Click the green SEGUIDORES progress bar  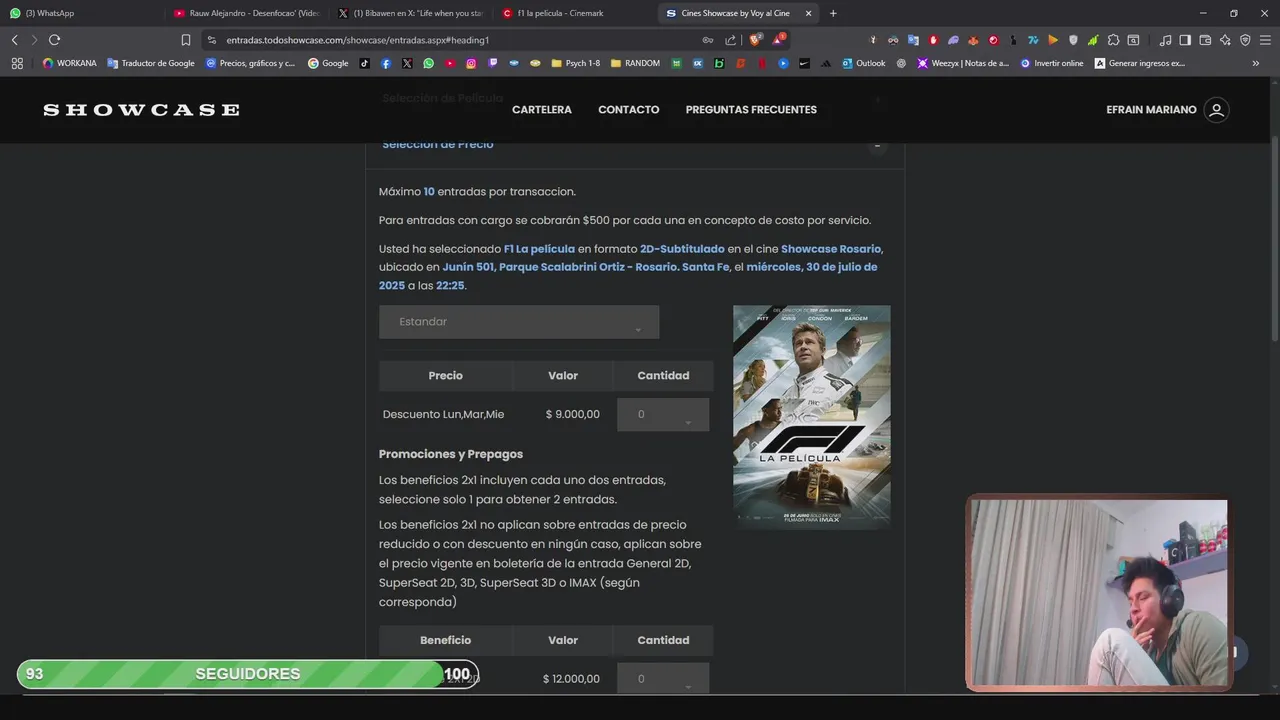tap(248, 674)
